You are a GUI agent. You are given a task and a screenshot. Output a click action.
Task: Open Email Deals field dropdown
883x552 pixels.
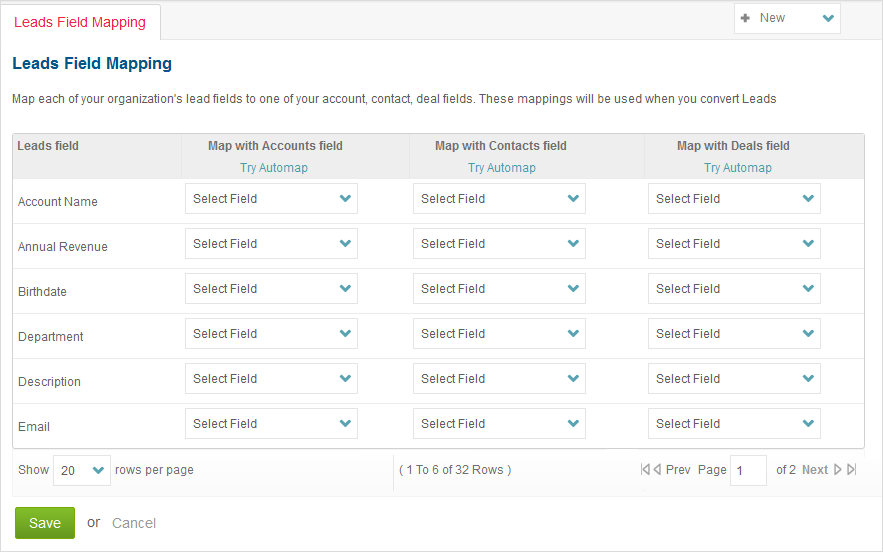(734, 424)
